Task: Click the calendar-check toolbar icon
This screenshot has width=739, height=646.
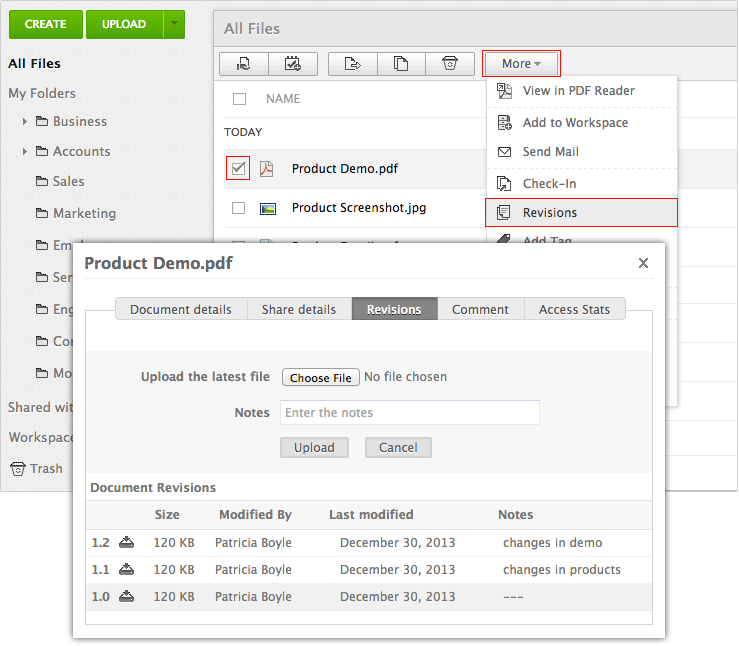Action: [x=293, y=64]
